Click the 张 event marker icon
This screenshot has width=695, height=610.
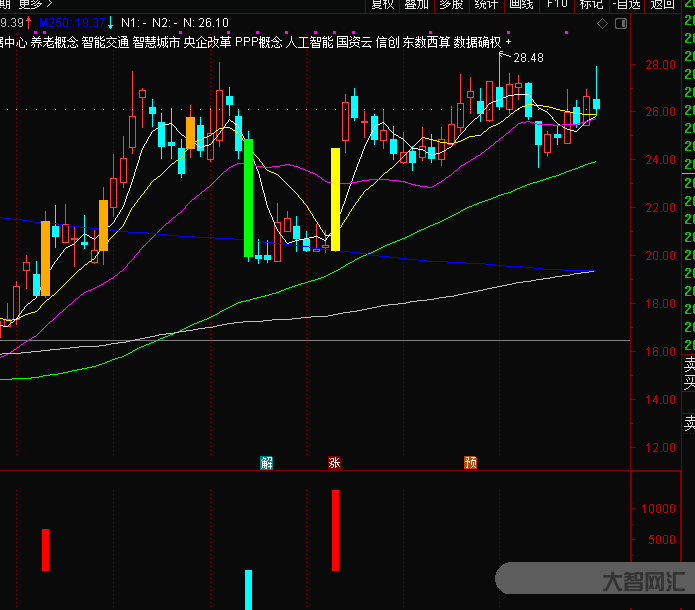point(334,463)
